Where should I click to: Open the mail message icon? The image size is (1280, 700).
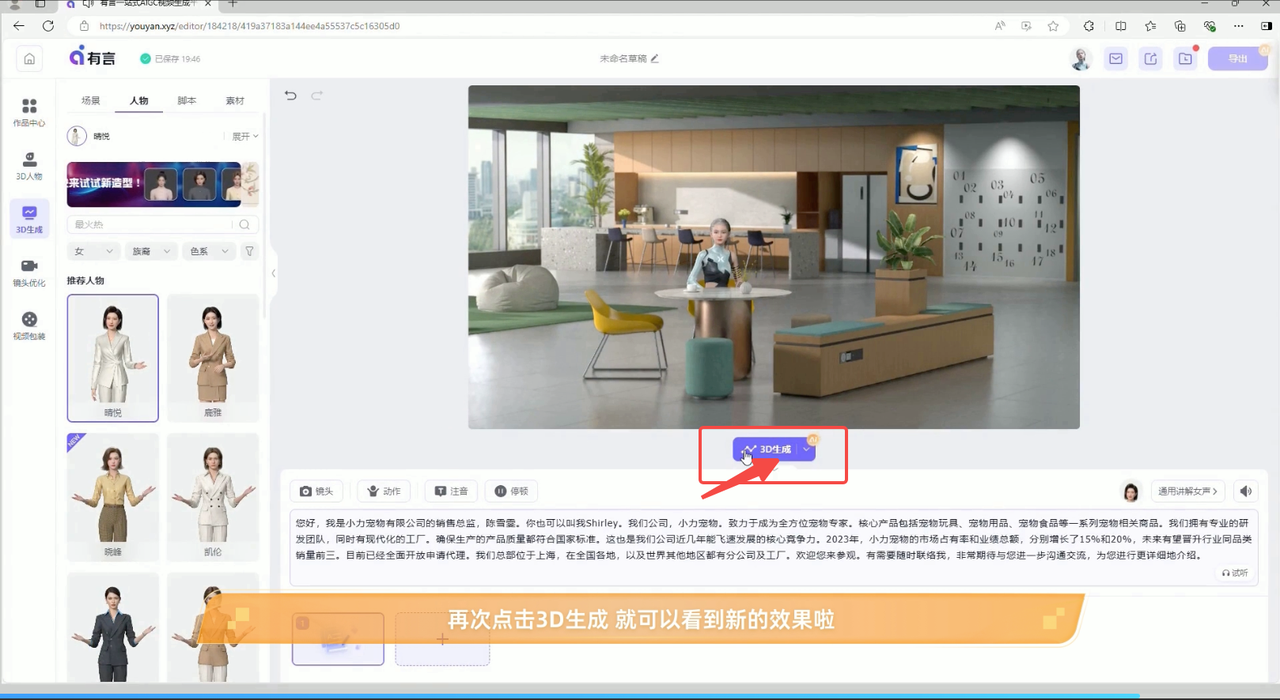(x=1115, y=59)
